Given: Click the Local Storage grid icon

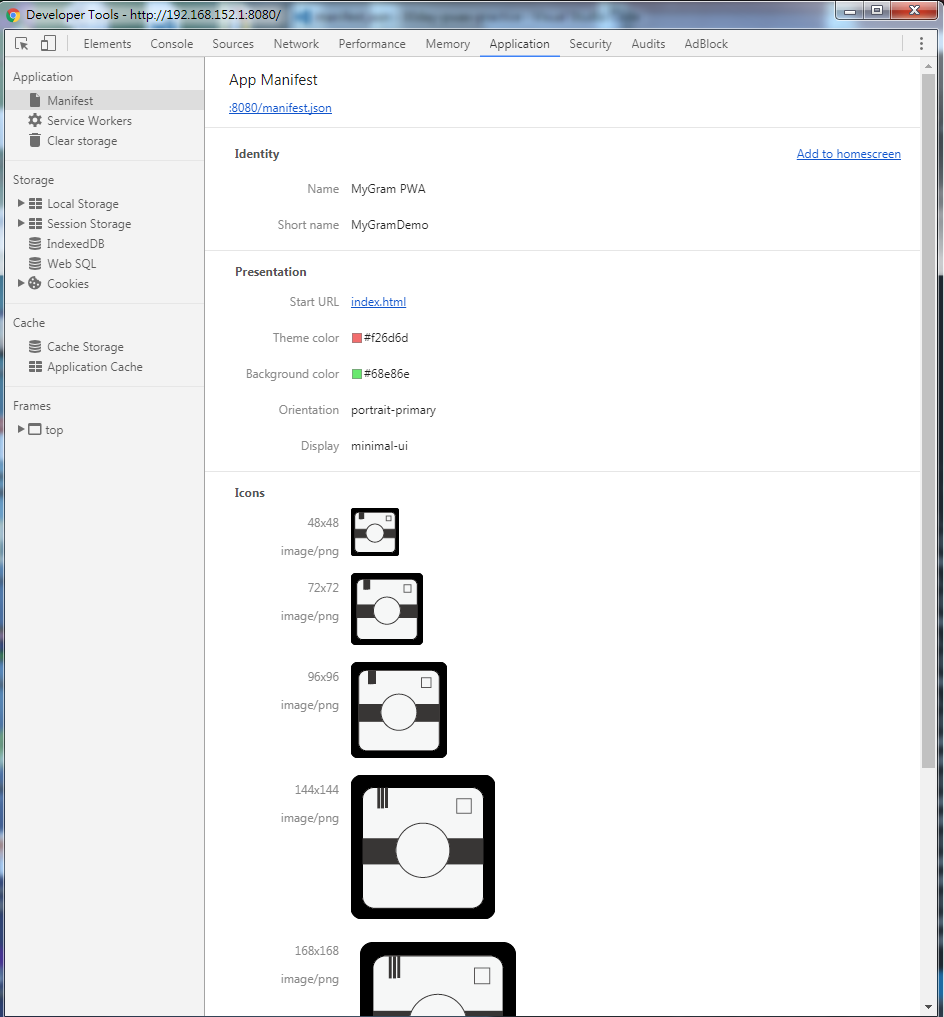Looking at the screenshot, I should click(x=36, y=204).
